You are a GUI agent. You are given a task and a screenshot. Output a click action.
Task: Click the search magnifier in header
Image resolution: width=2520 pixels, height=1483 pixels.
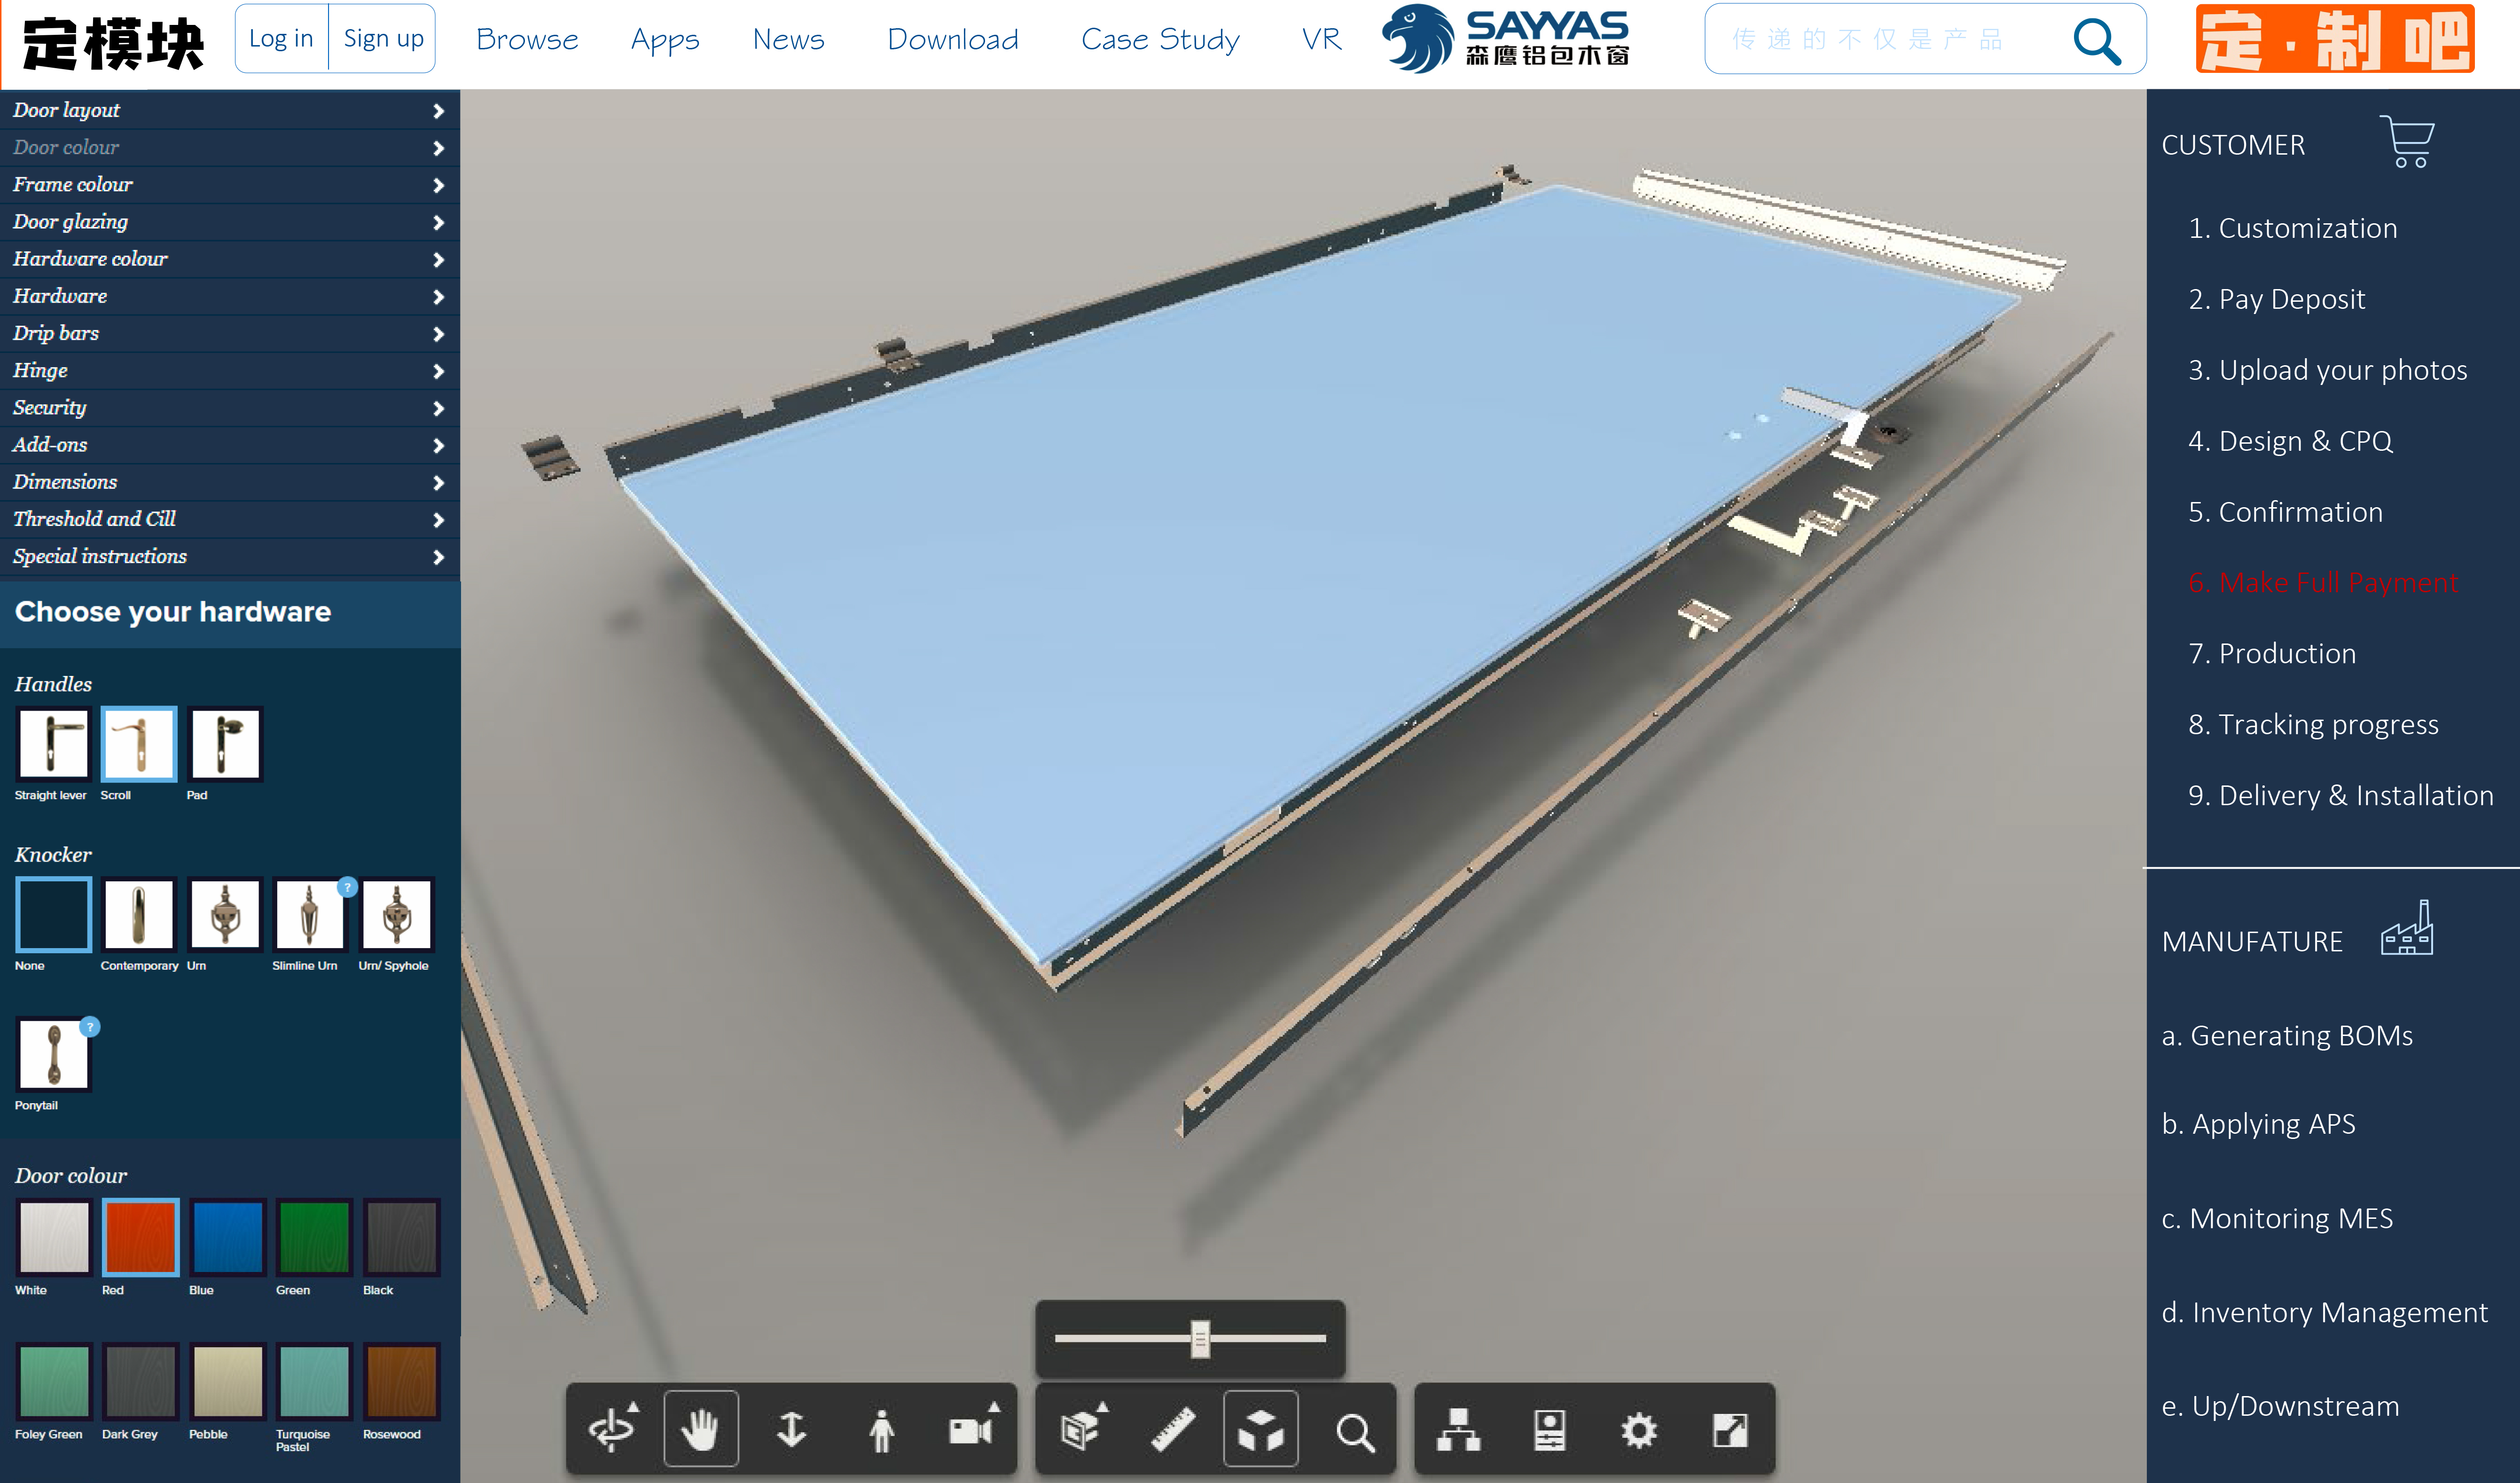tap(2096, 40)
